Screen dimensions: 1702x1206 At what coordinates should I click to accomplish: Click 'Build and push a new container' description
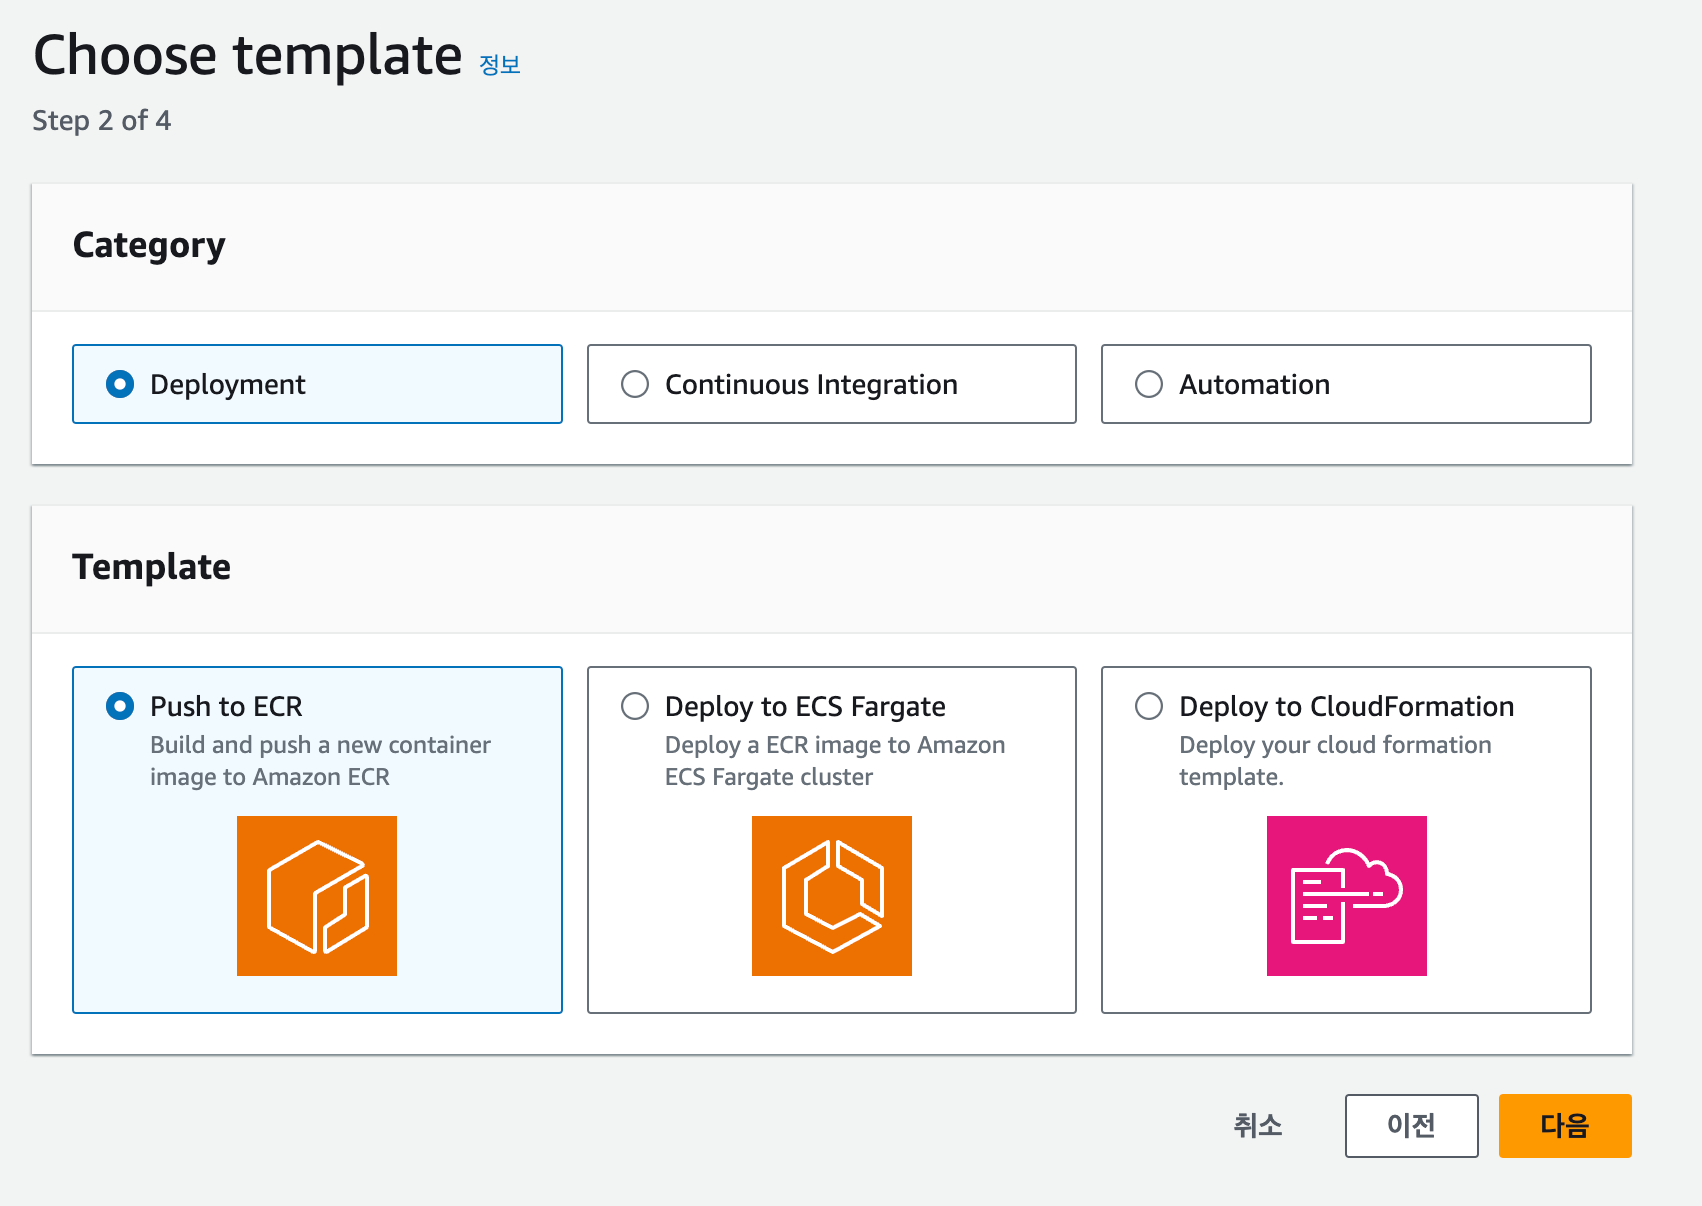click(x=320, y=761)
